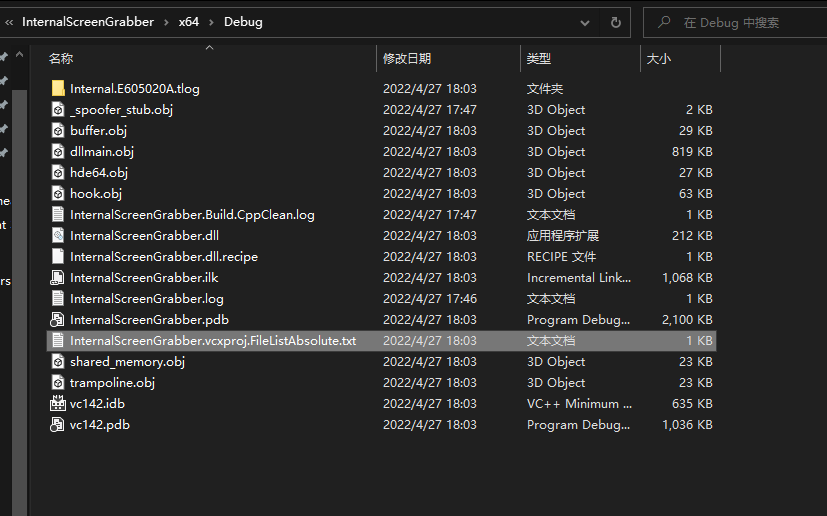Select the trampoline.obj file name
This screenshot has width=827, height=516.
tap(113, 383)
